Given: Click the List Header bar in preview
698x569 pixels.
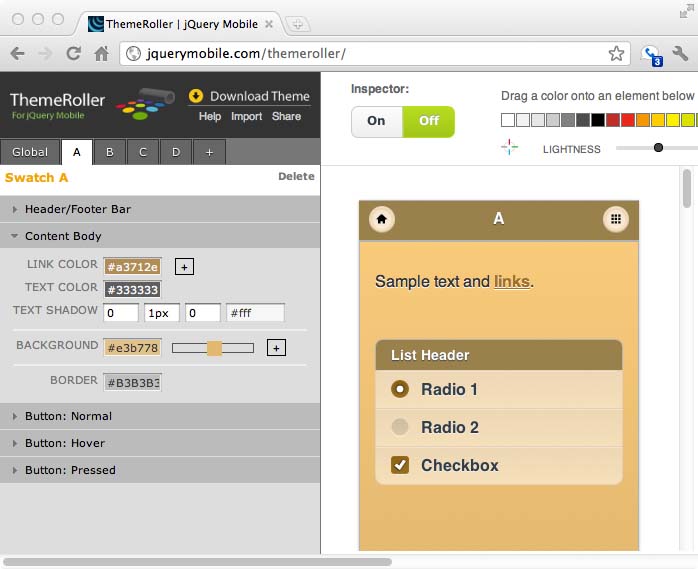Looking at the screenshot, I should [x=499, y=355].
